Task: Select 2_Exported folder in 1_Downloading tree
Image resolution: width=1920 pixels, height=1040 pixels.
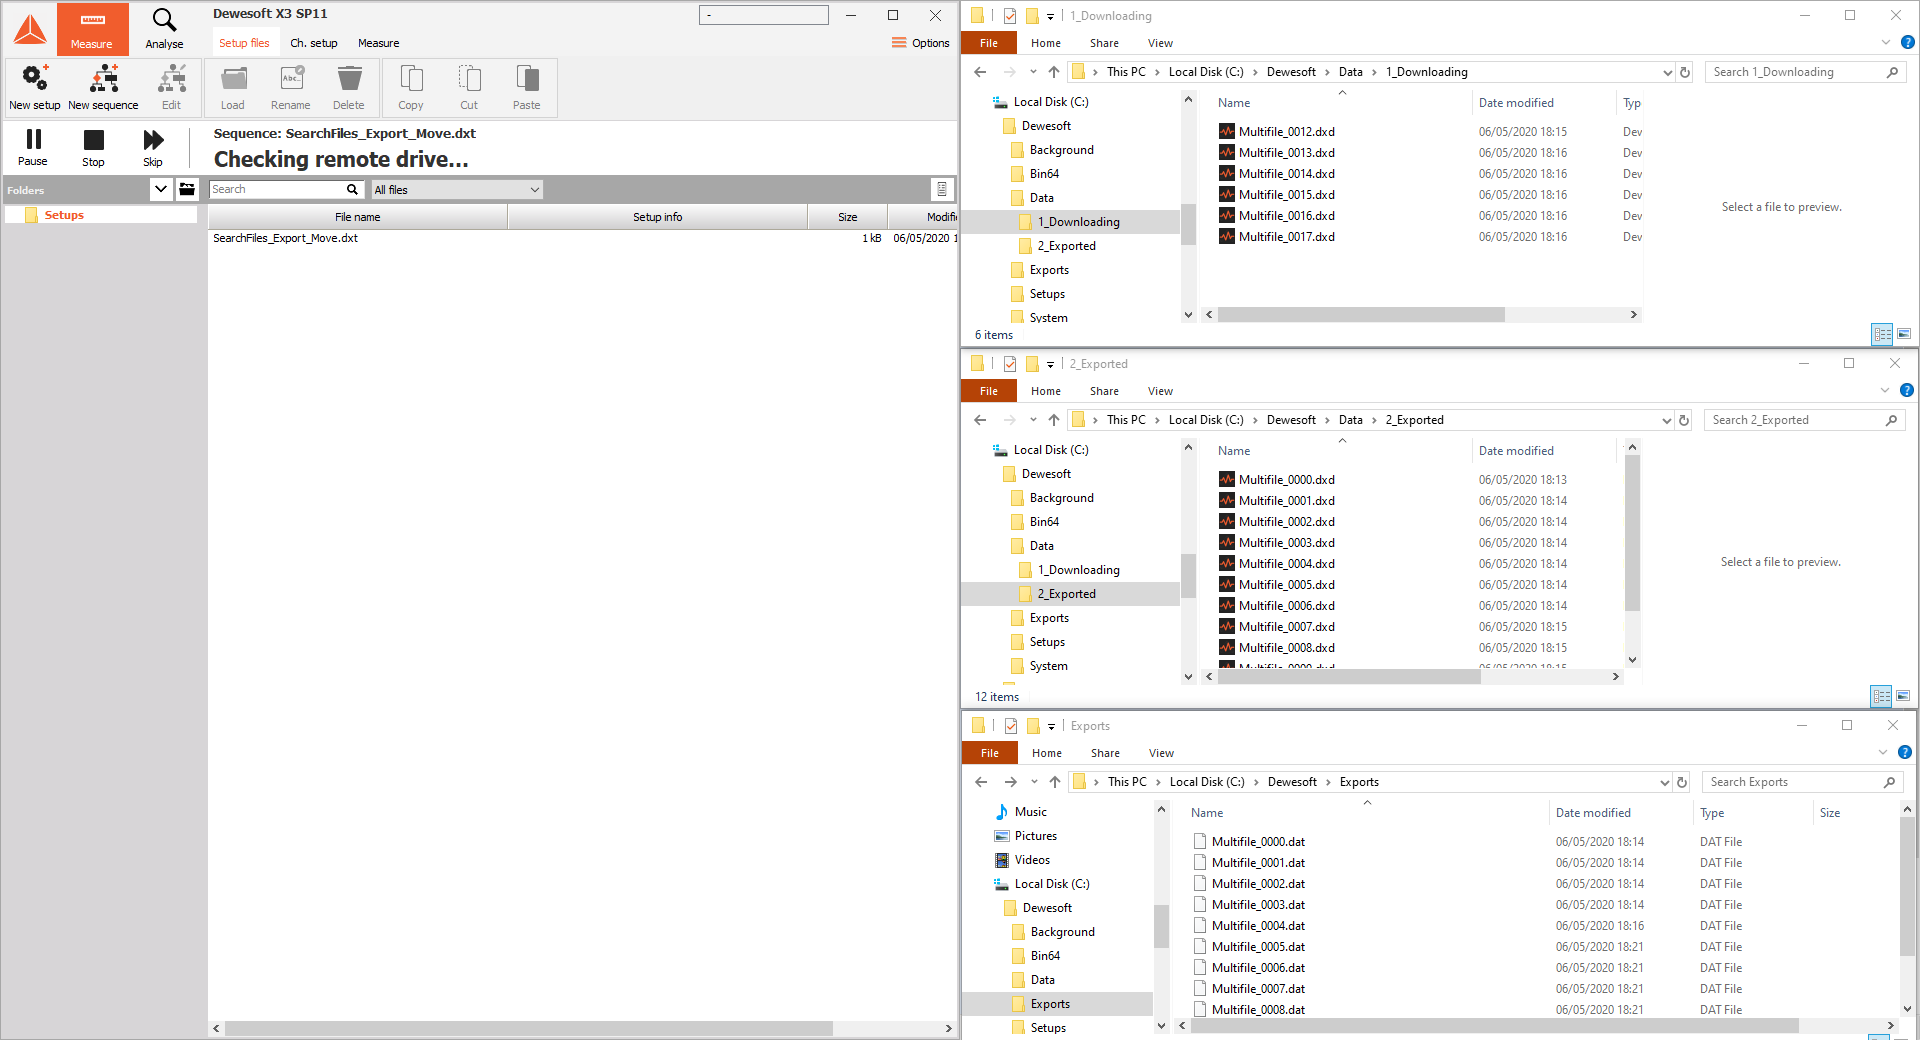Action: (x=1066, y=246)
